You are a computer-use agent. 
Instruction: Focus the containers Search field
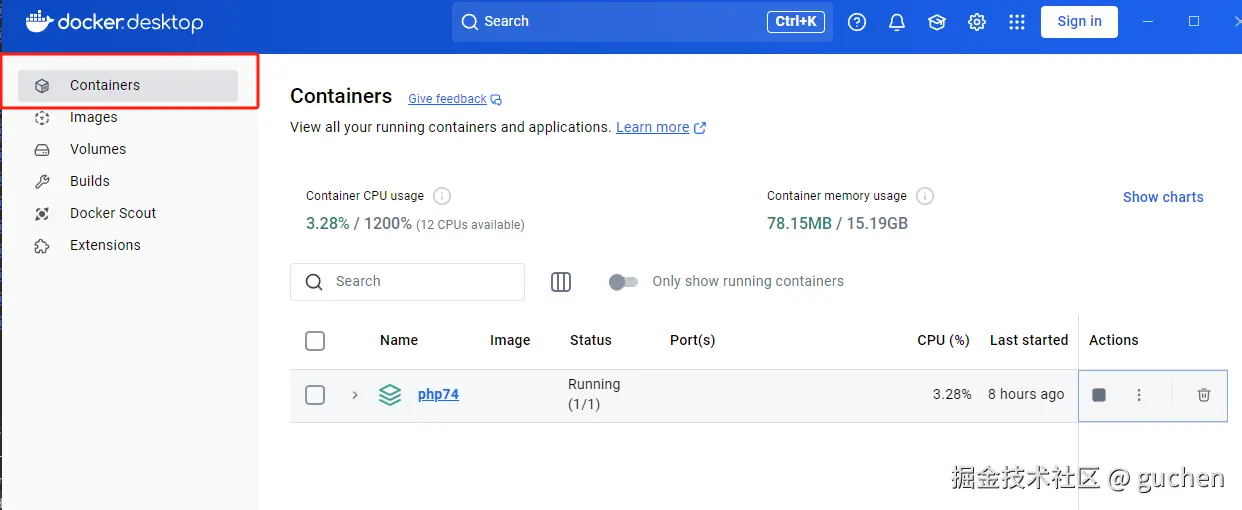[x=407, y=282]
